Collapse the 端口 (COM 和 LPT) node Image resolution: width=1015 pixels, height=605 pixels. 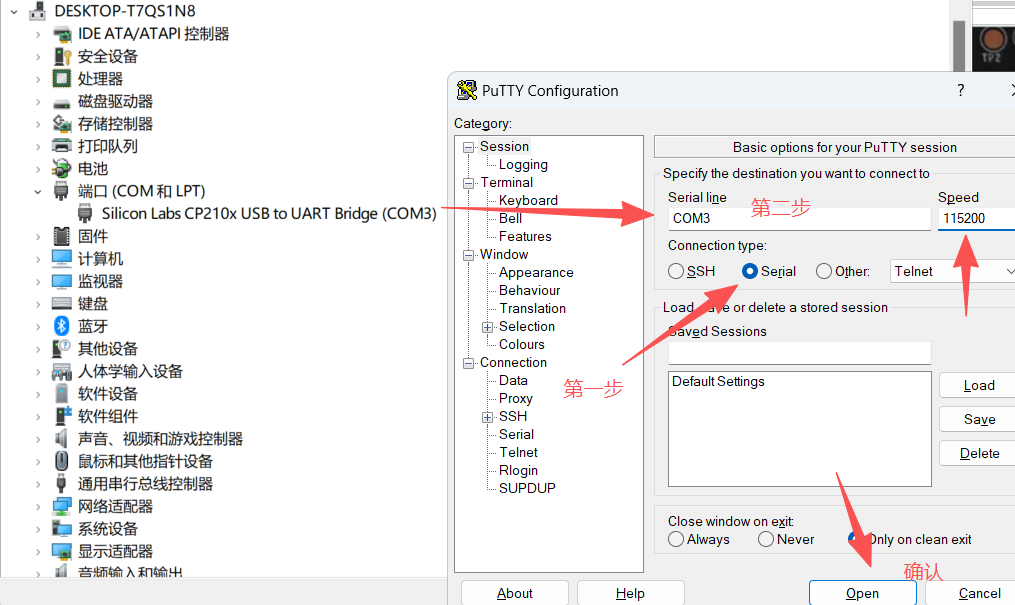coord(38,191)
